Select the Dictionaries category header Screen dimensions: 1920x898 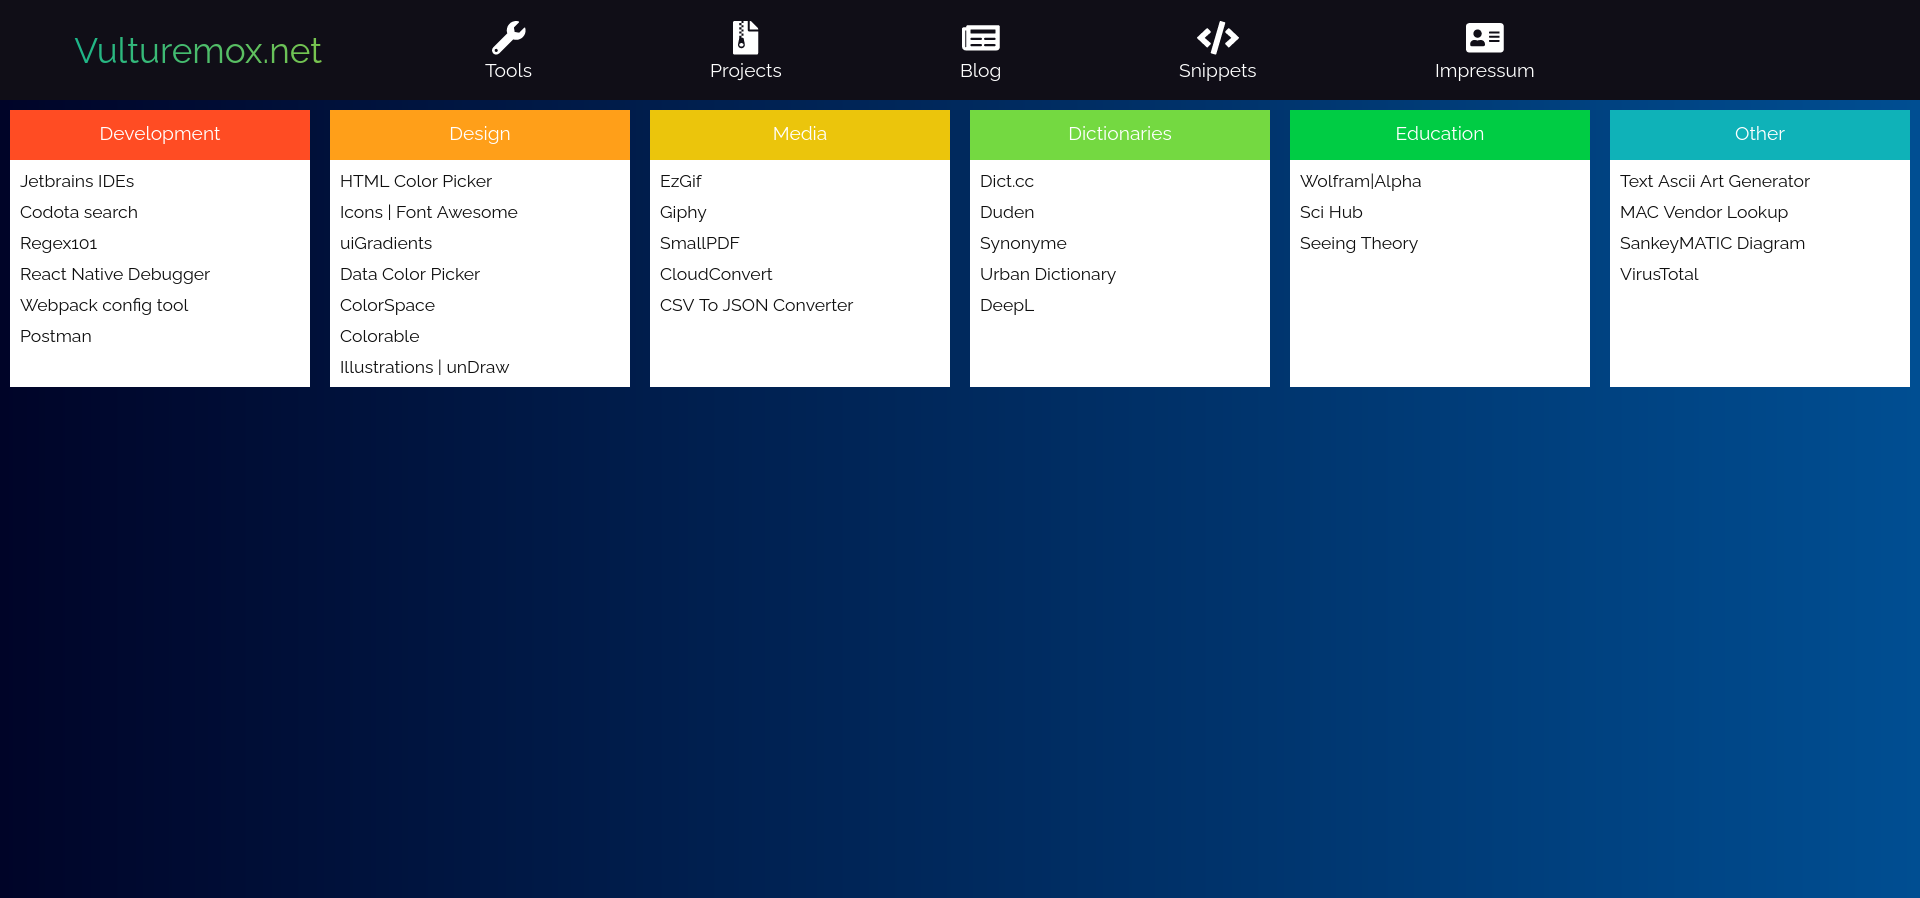coord(1120,135)
